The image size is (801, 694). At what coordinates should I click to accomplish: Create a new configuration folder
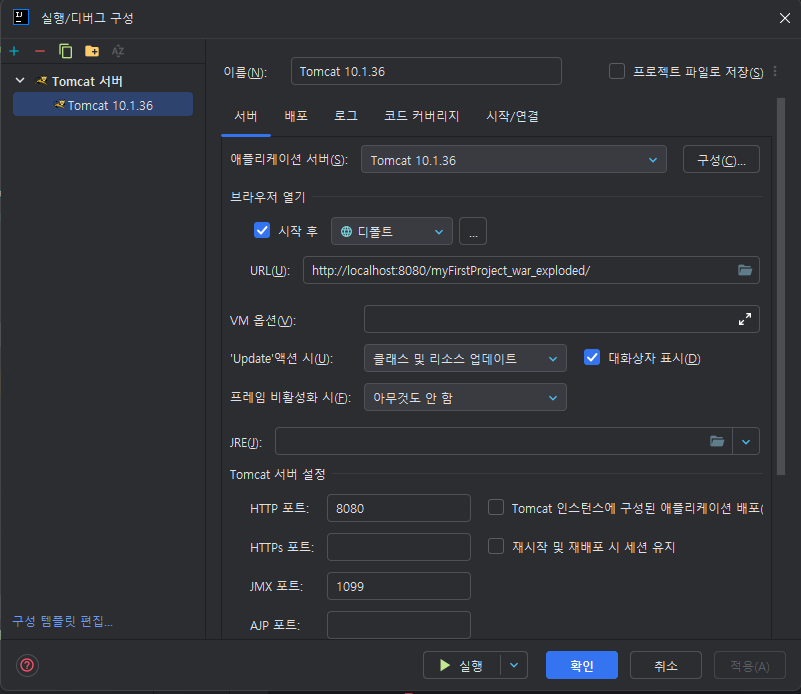click(x=92, y=51)
